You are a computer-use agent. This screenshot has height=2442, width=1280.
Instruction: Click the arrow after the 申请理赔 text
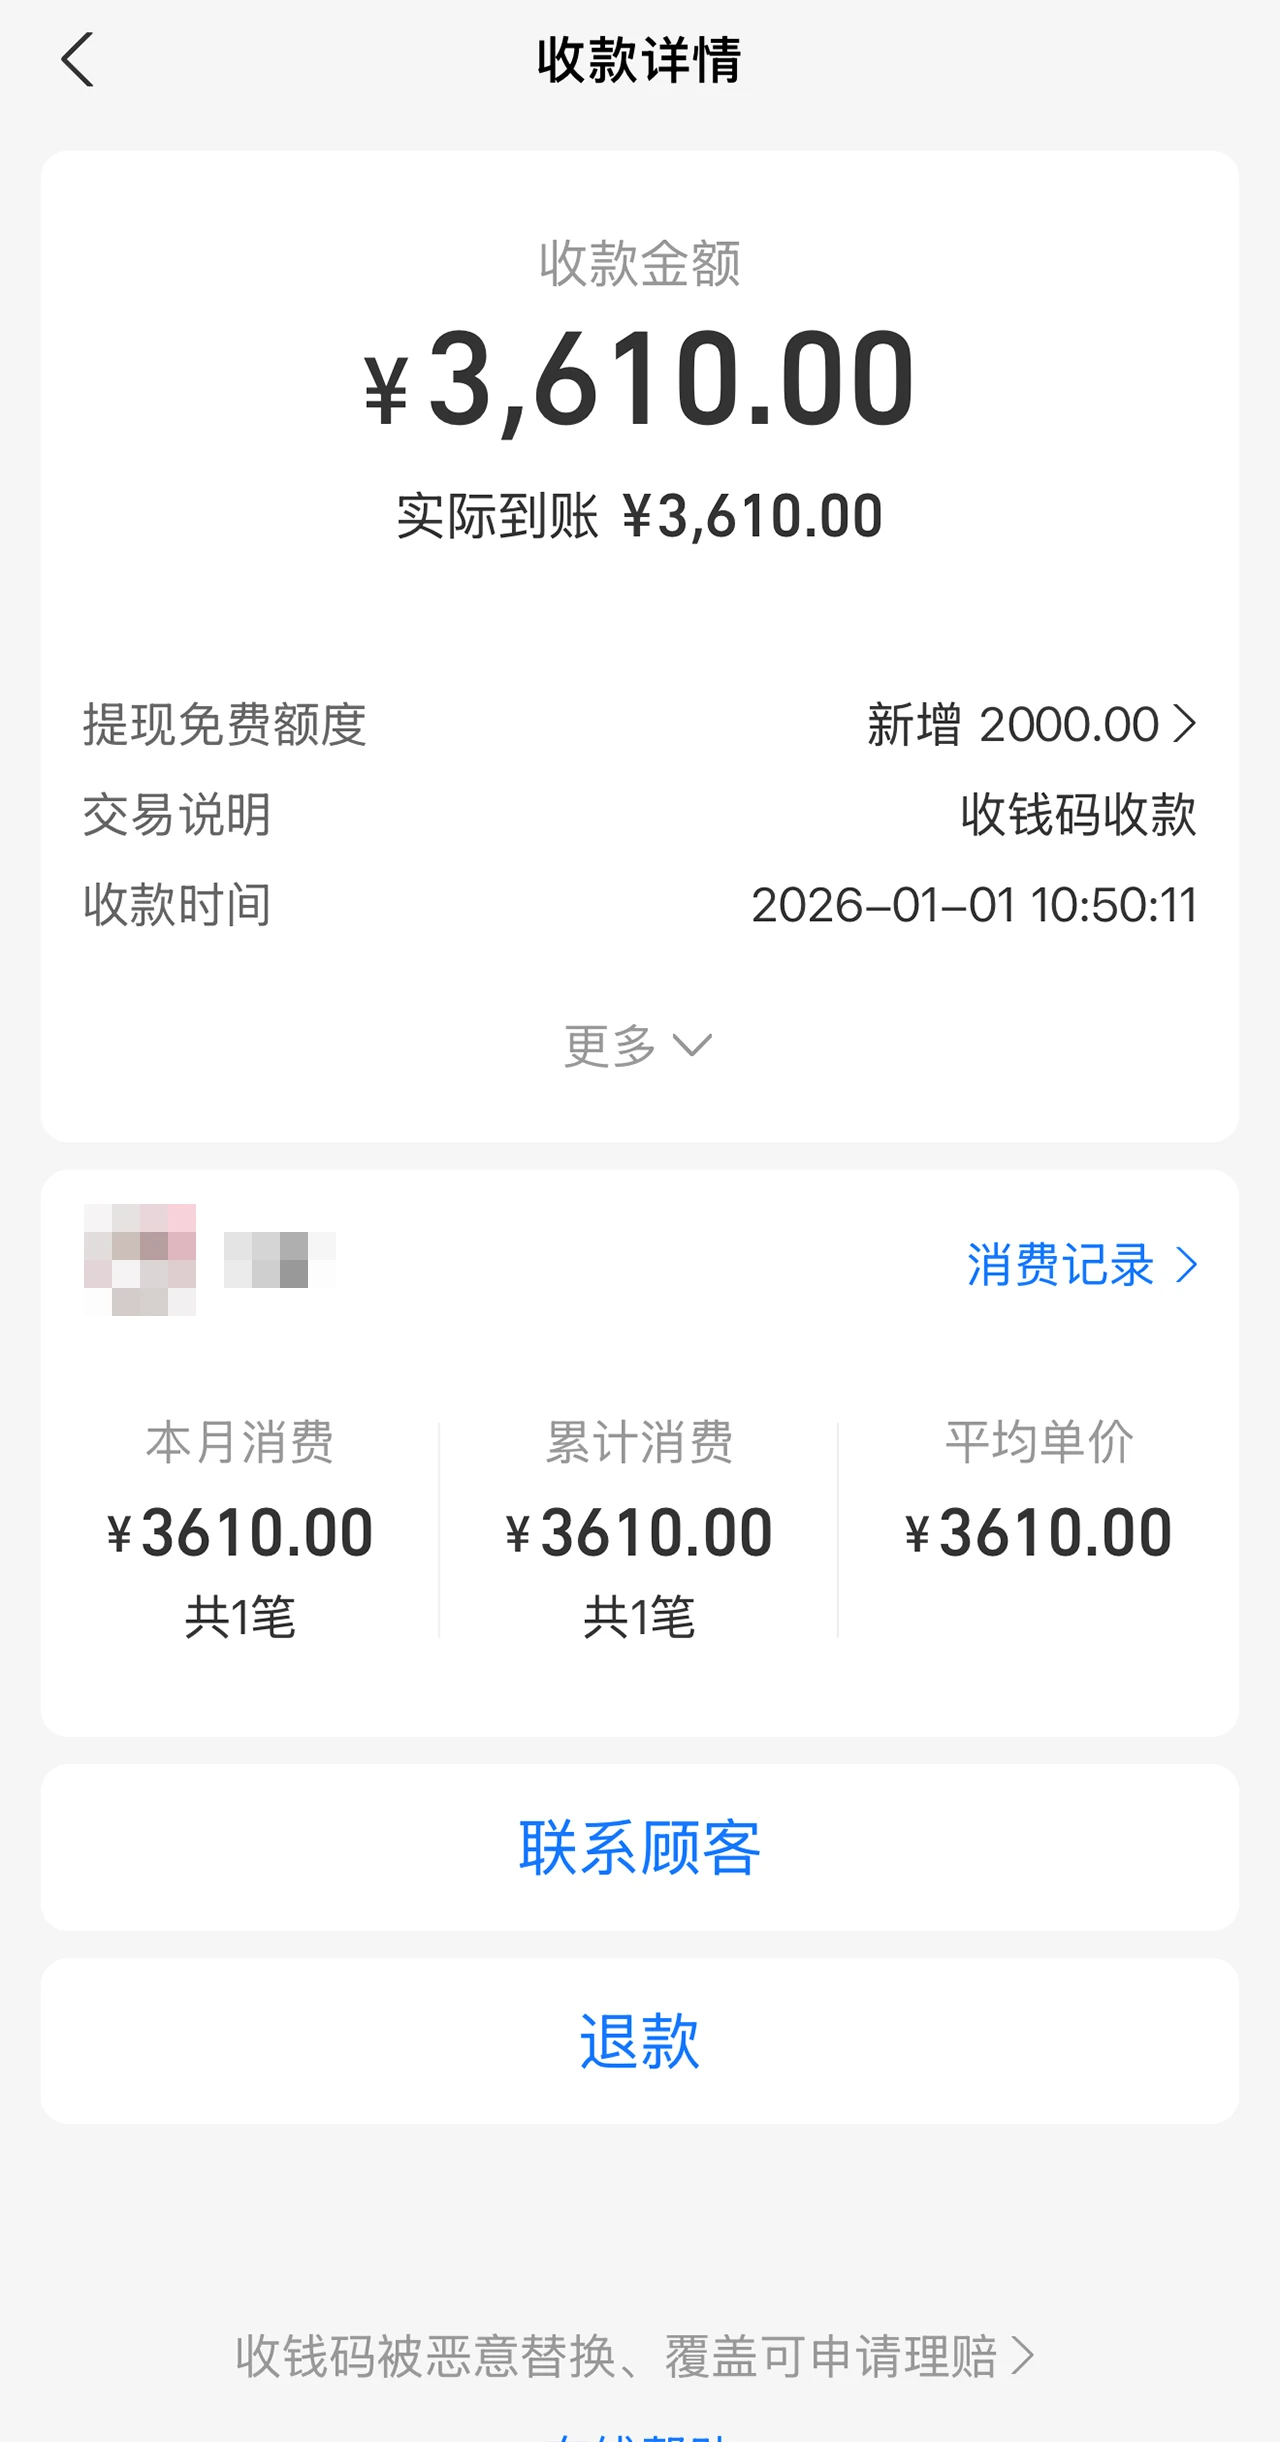[x=1022, y=2356]
